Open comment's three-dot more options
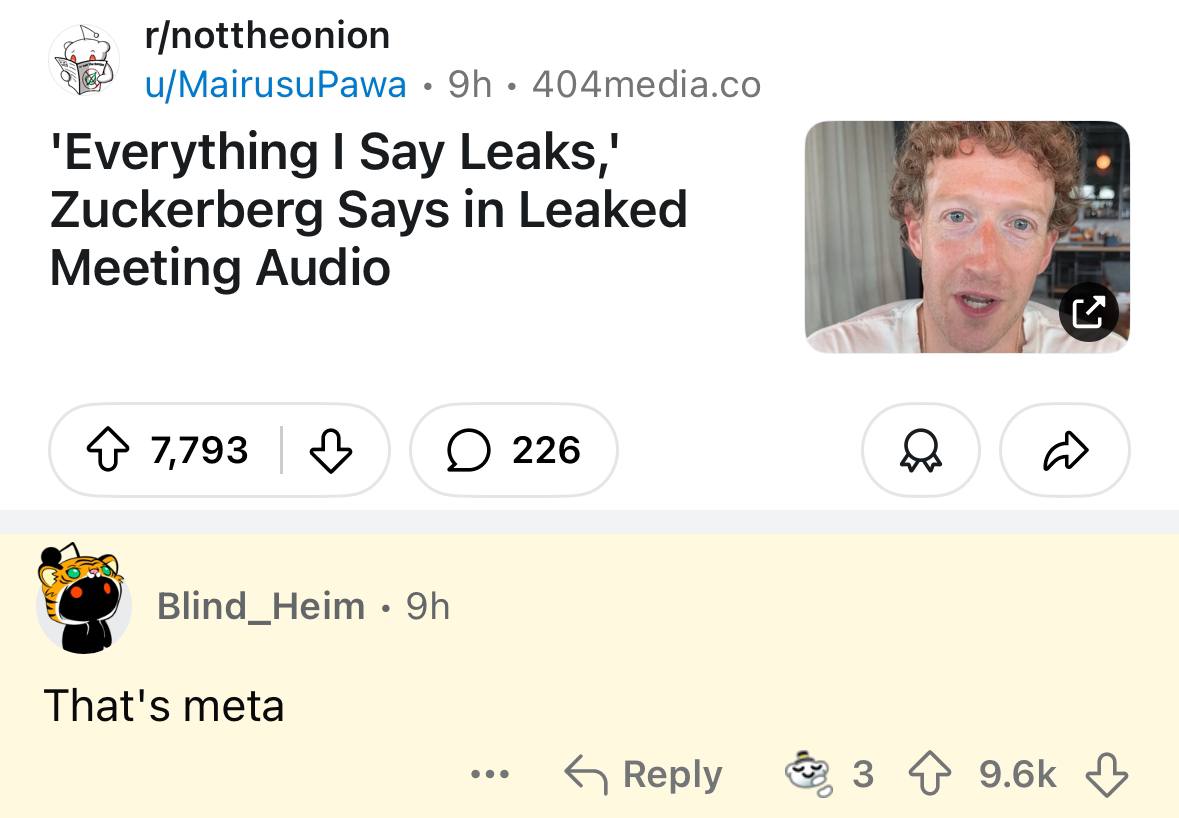Screen dimensions: 1179x818 click(490, 775)
